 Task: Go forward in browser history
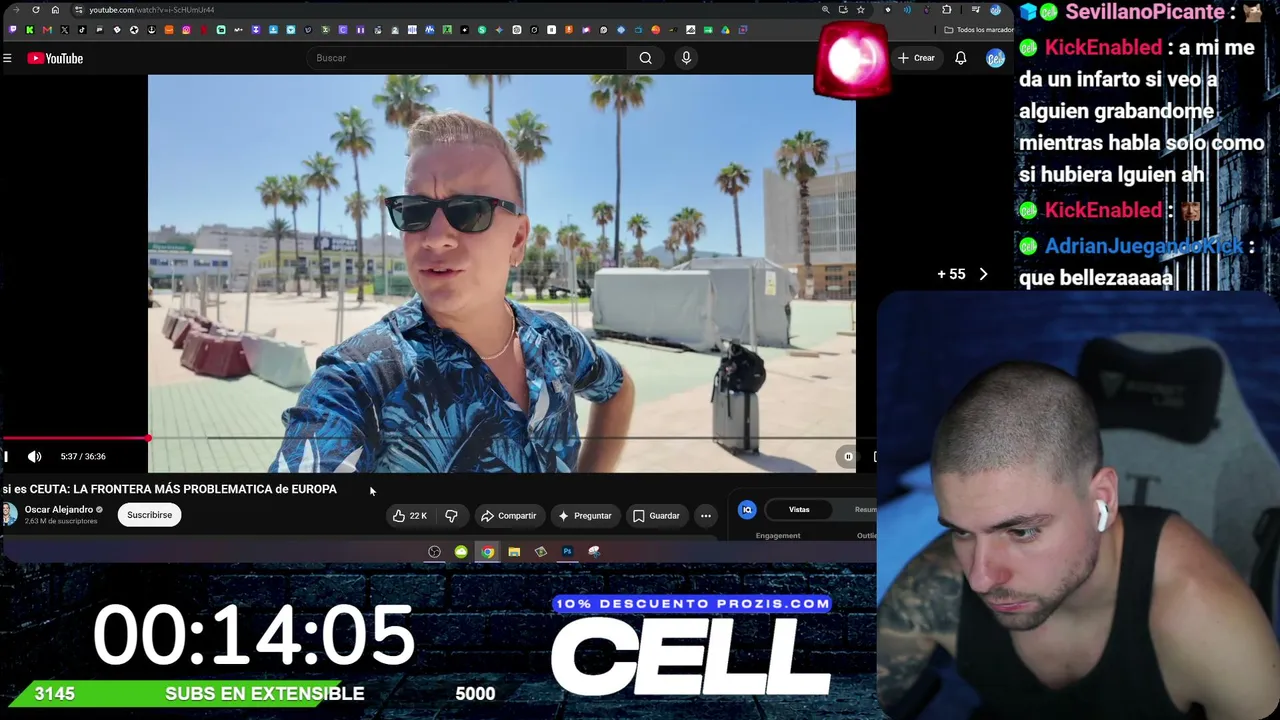coord(16,10)
